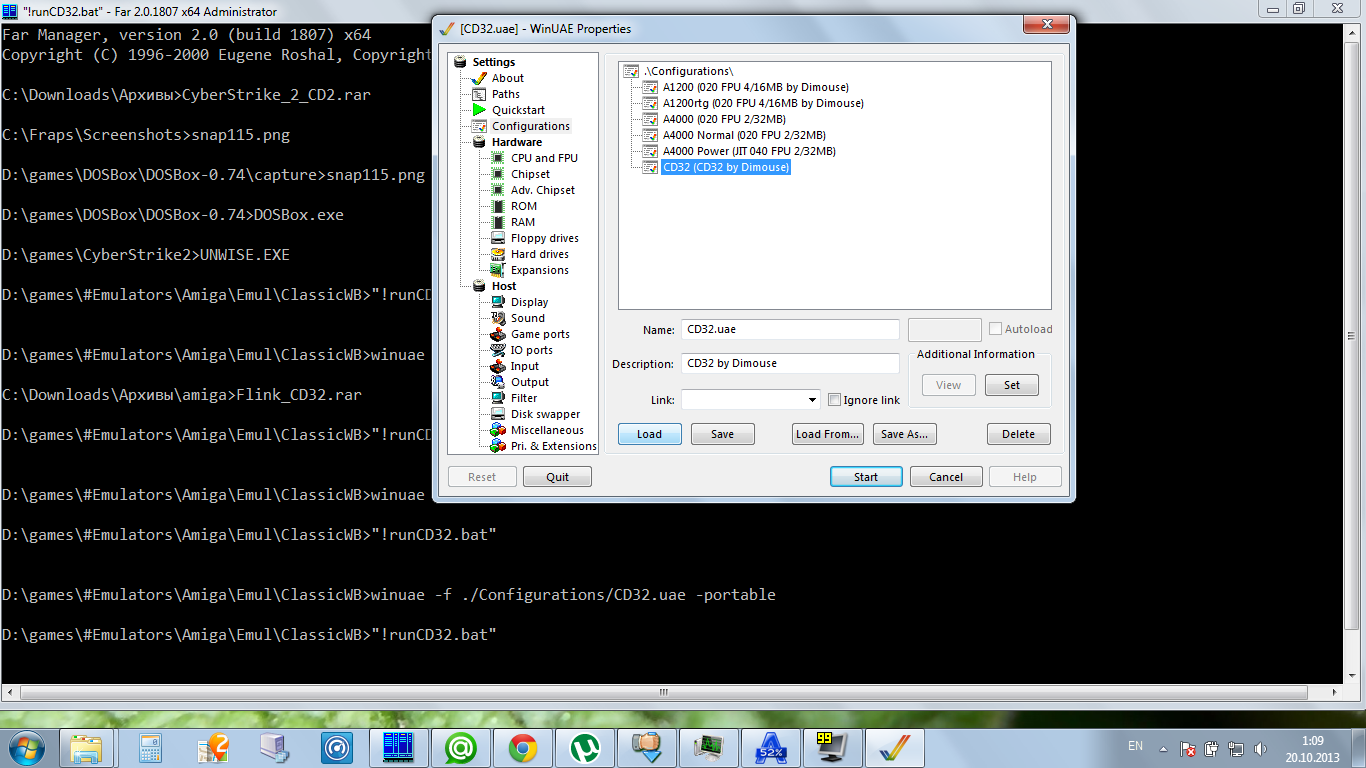
Task: Click the Help button
Action: [x=1025, y=477]
